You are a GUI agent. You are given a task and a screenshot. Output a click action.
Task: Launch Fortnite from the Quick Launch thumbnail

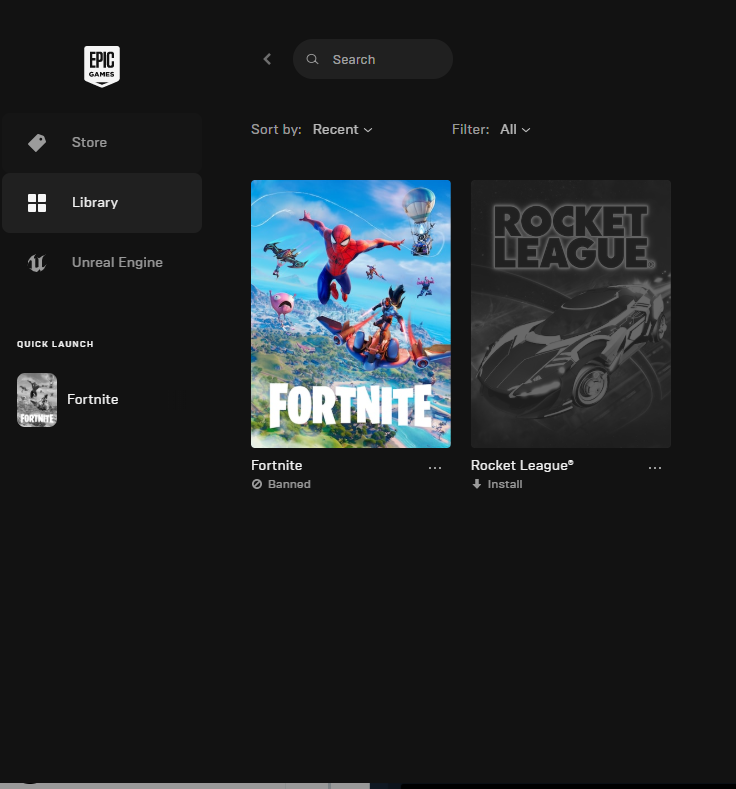(x=37, y=400)
